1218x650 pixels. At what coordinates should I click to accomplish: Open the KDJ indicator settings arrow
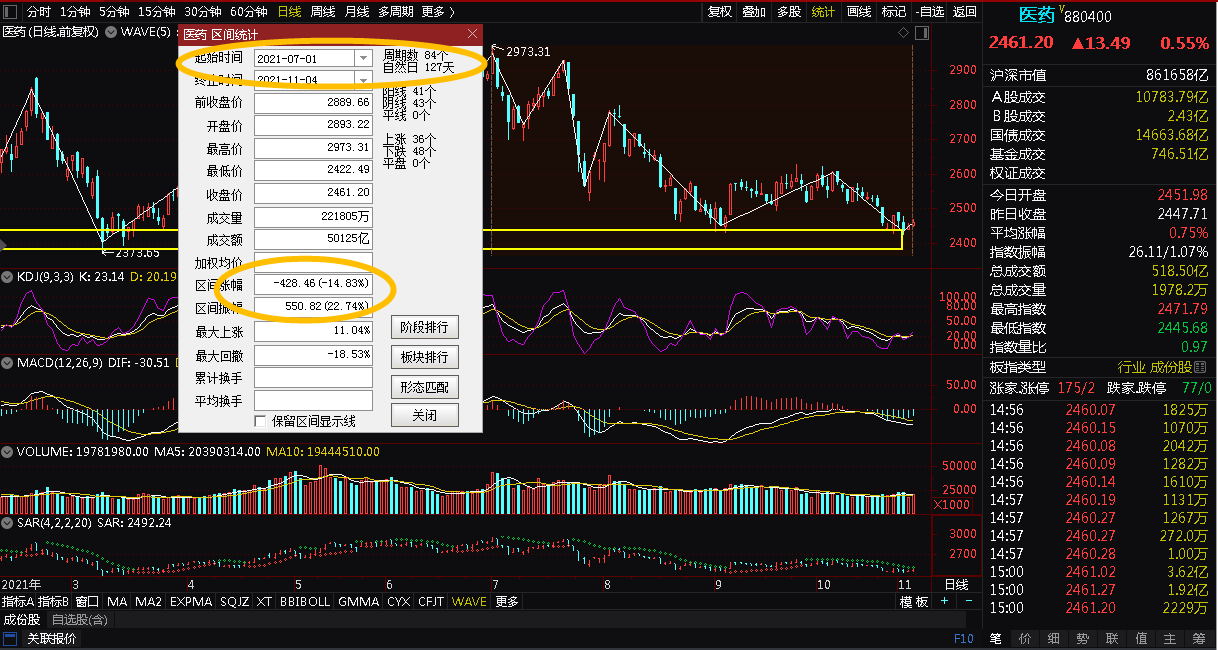pos(8,276)
